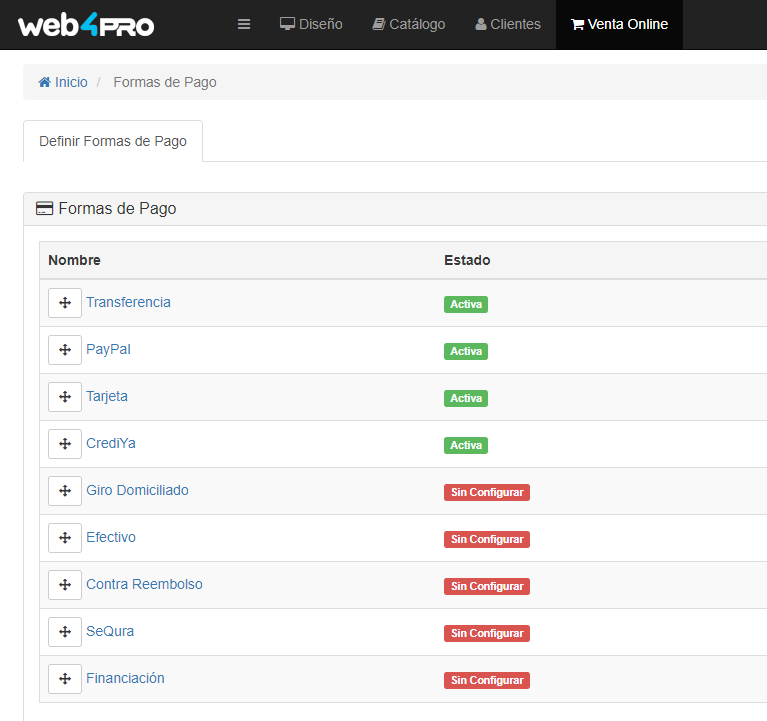
Task: Open the SeQura payment method
Action: [x=110, y=631]
